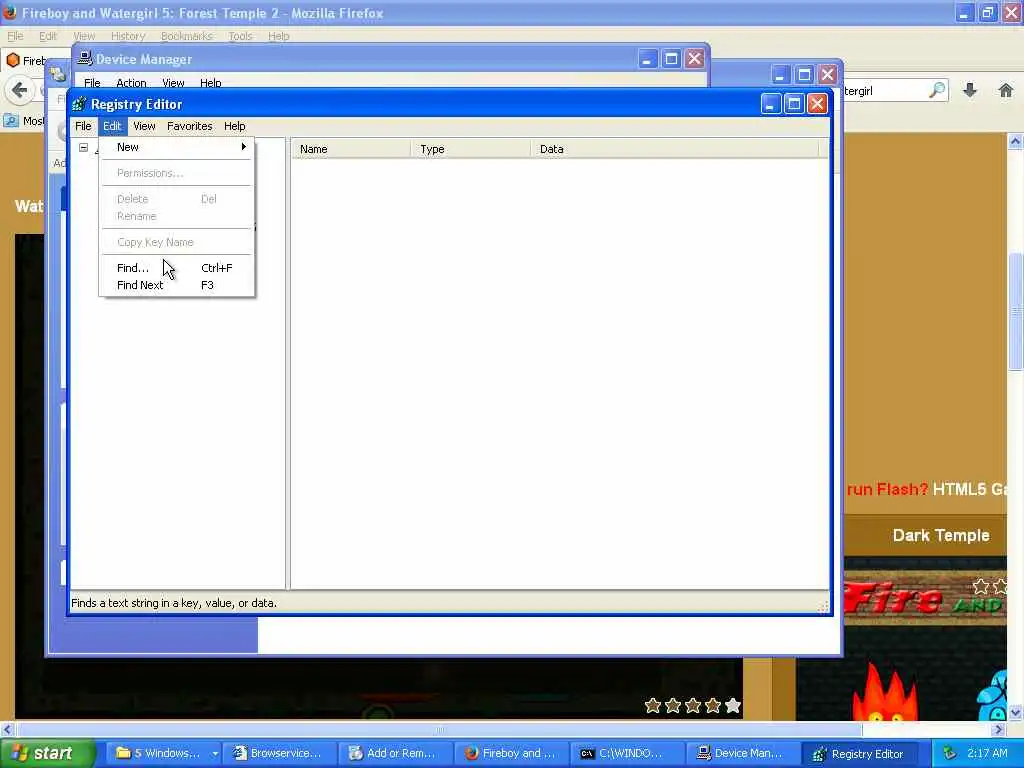
Task: Maximize the Registry Editor window
Action: click(794, 104)
